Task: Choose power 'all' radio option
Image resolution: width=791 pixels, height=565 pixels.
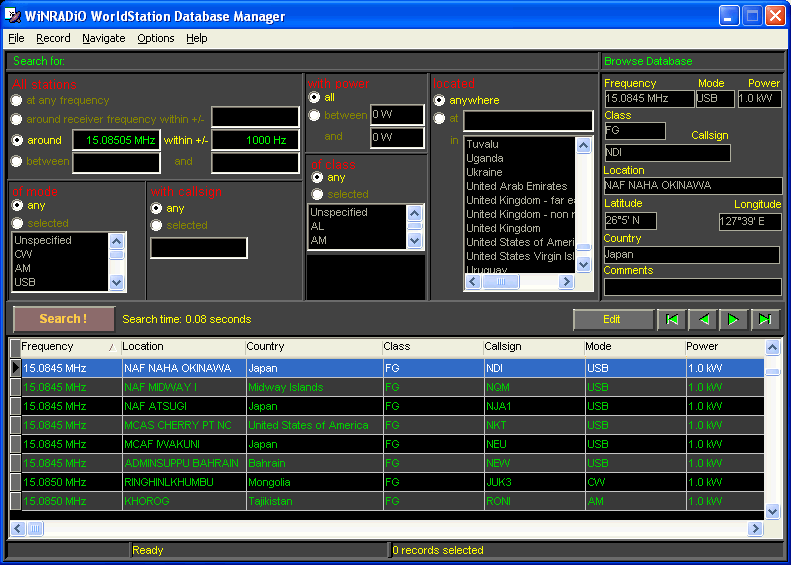Action: point(314,97)
